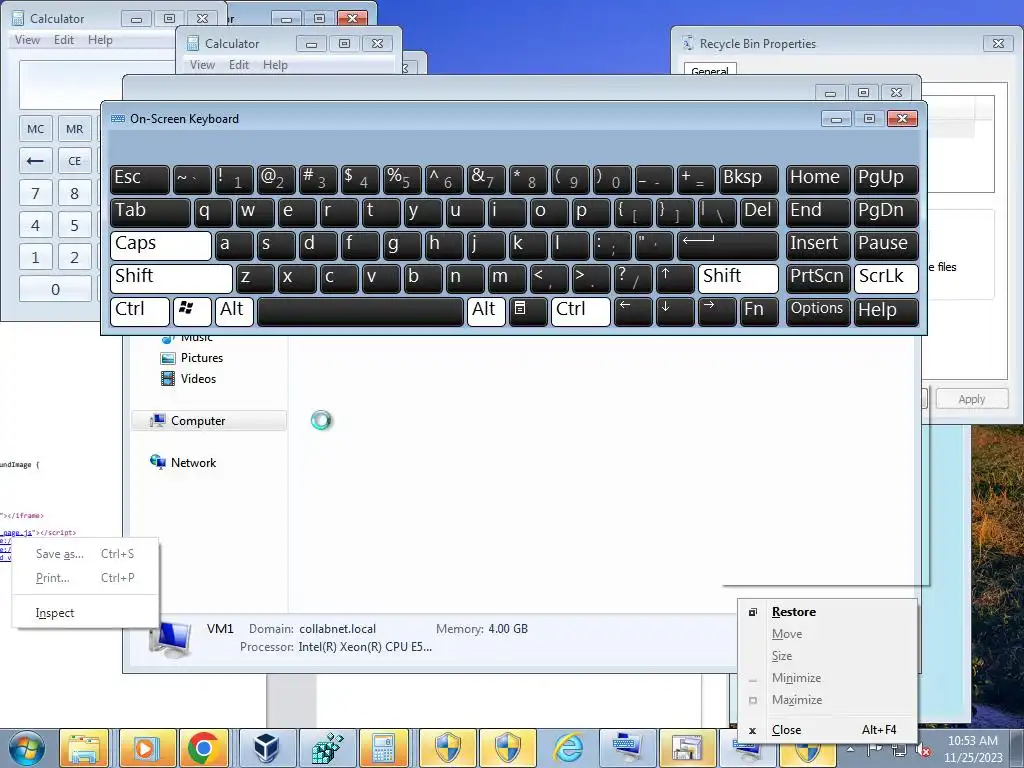Open Google Chrome from the taskbar

tap(204, 748)
